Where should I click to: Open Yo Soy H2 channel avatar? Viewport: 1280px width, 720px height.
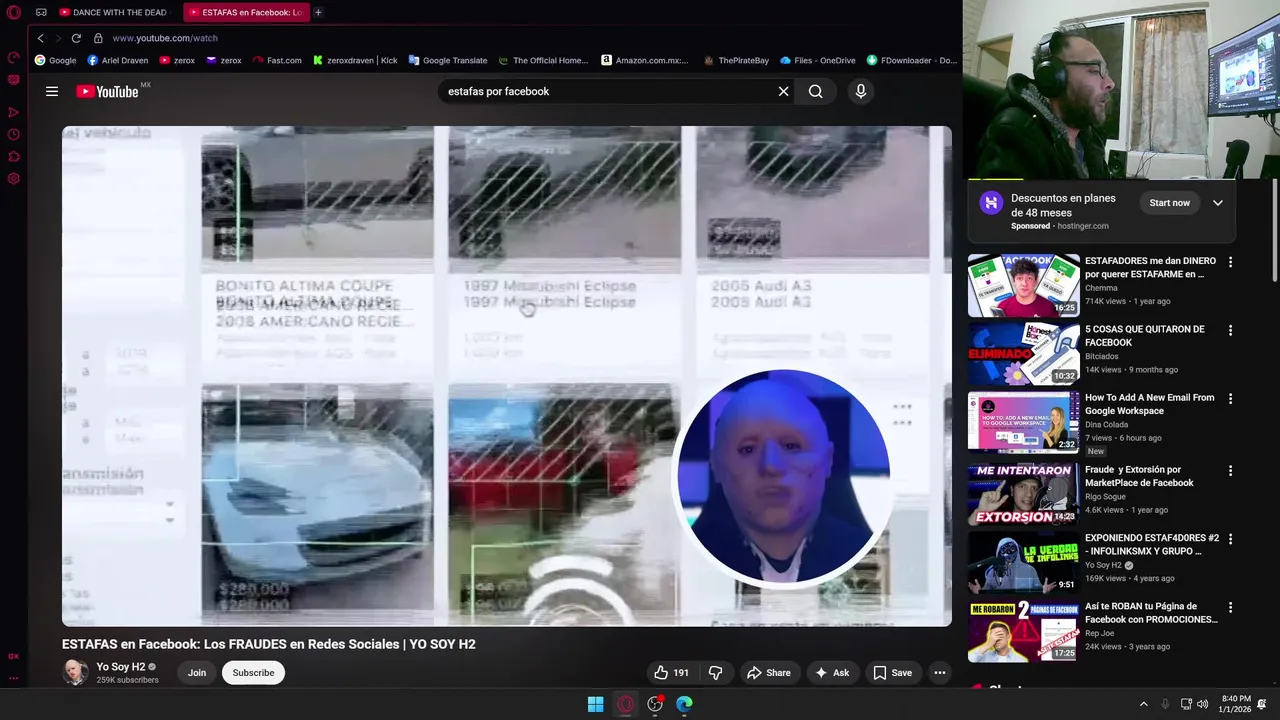[x=75, y=672]
